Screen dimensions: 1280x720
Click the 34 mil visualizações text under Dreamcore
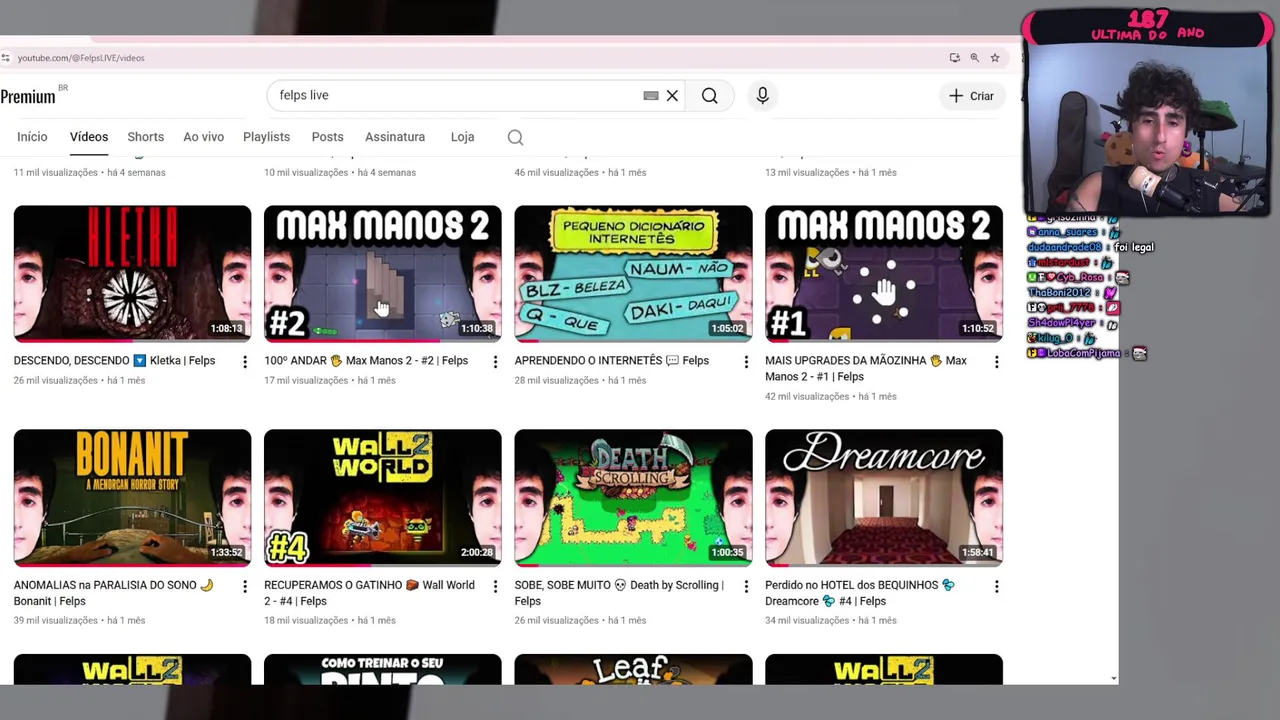click(807, 621)
